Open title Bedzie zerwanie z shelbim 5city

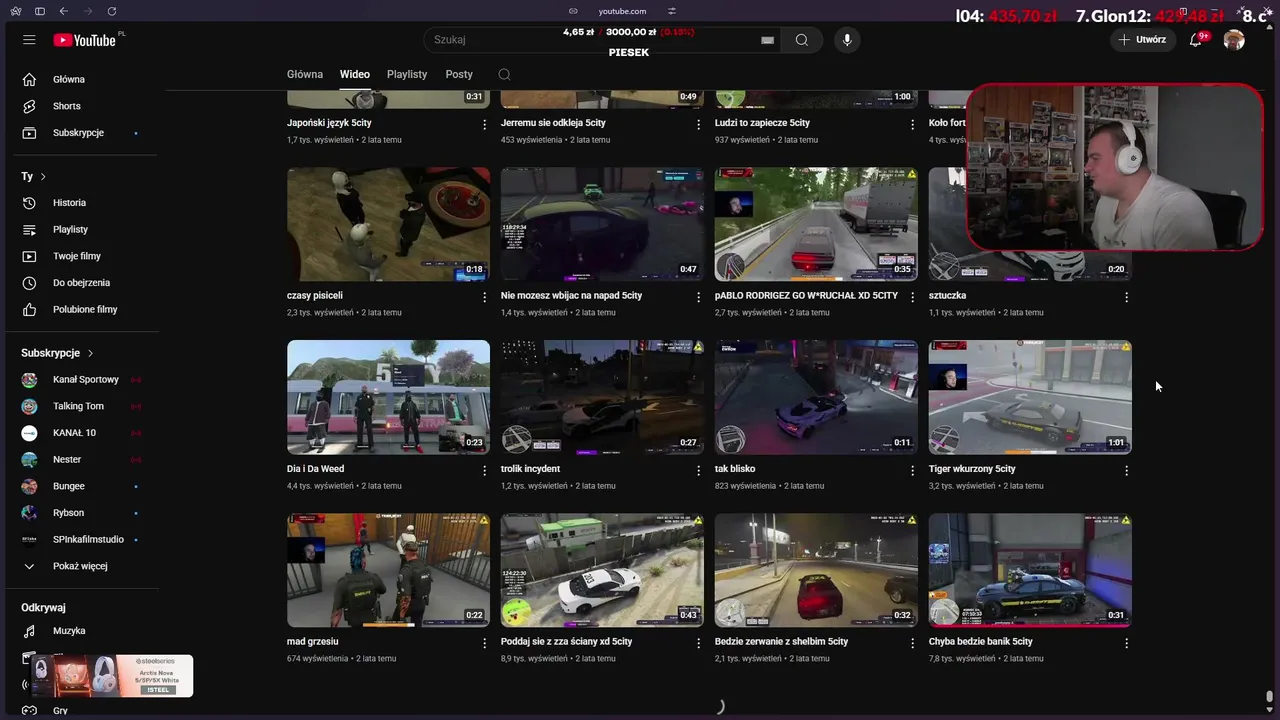[781, 642]
